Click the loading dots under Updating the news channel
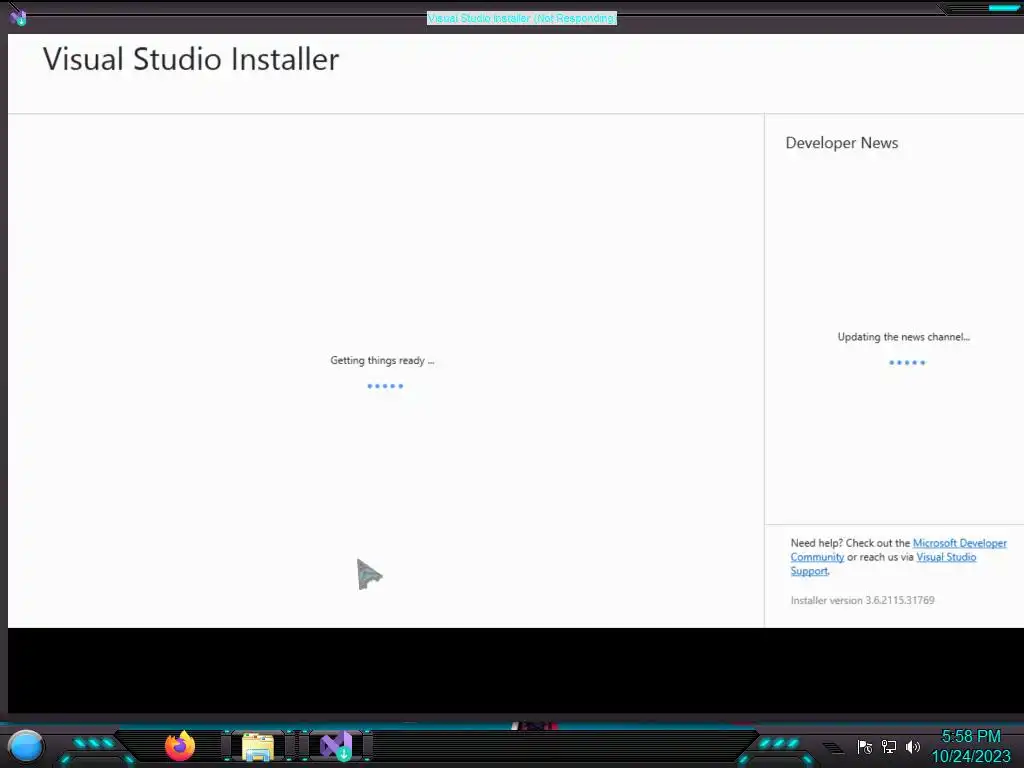1024x768 pixels. 907,362
